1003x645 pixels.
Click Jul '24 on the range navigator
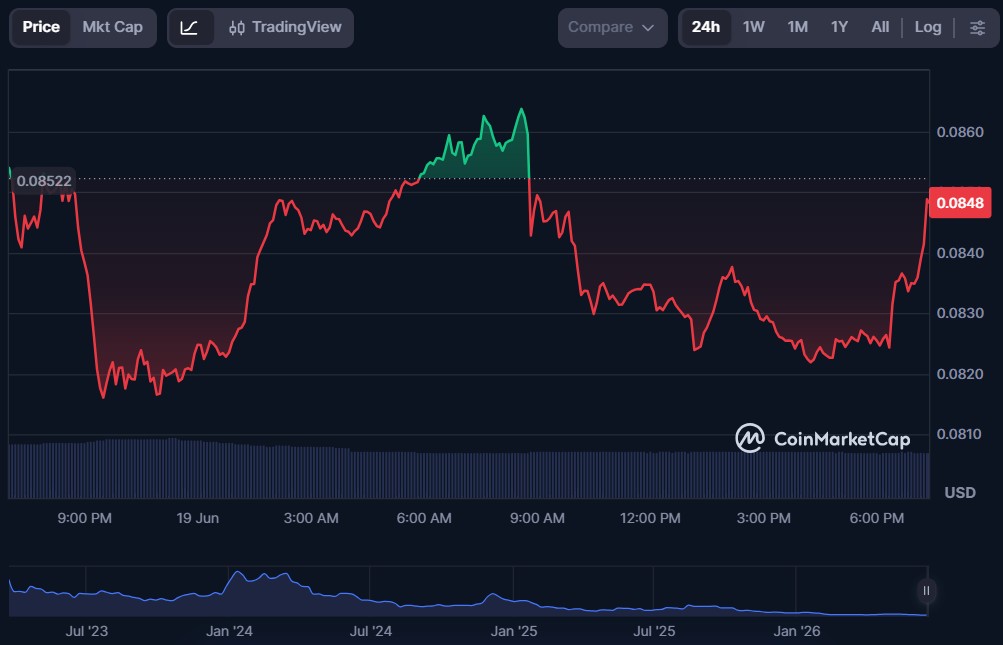pos(370,632)
